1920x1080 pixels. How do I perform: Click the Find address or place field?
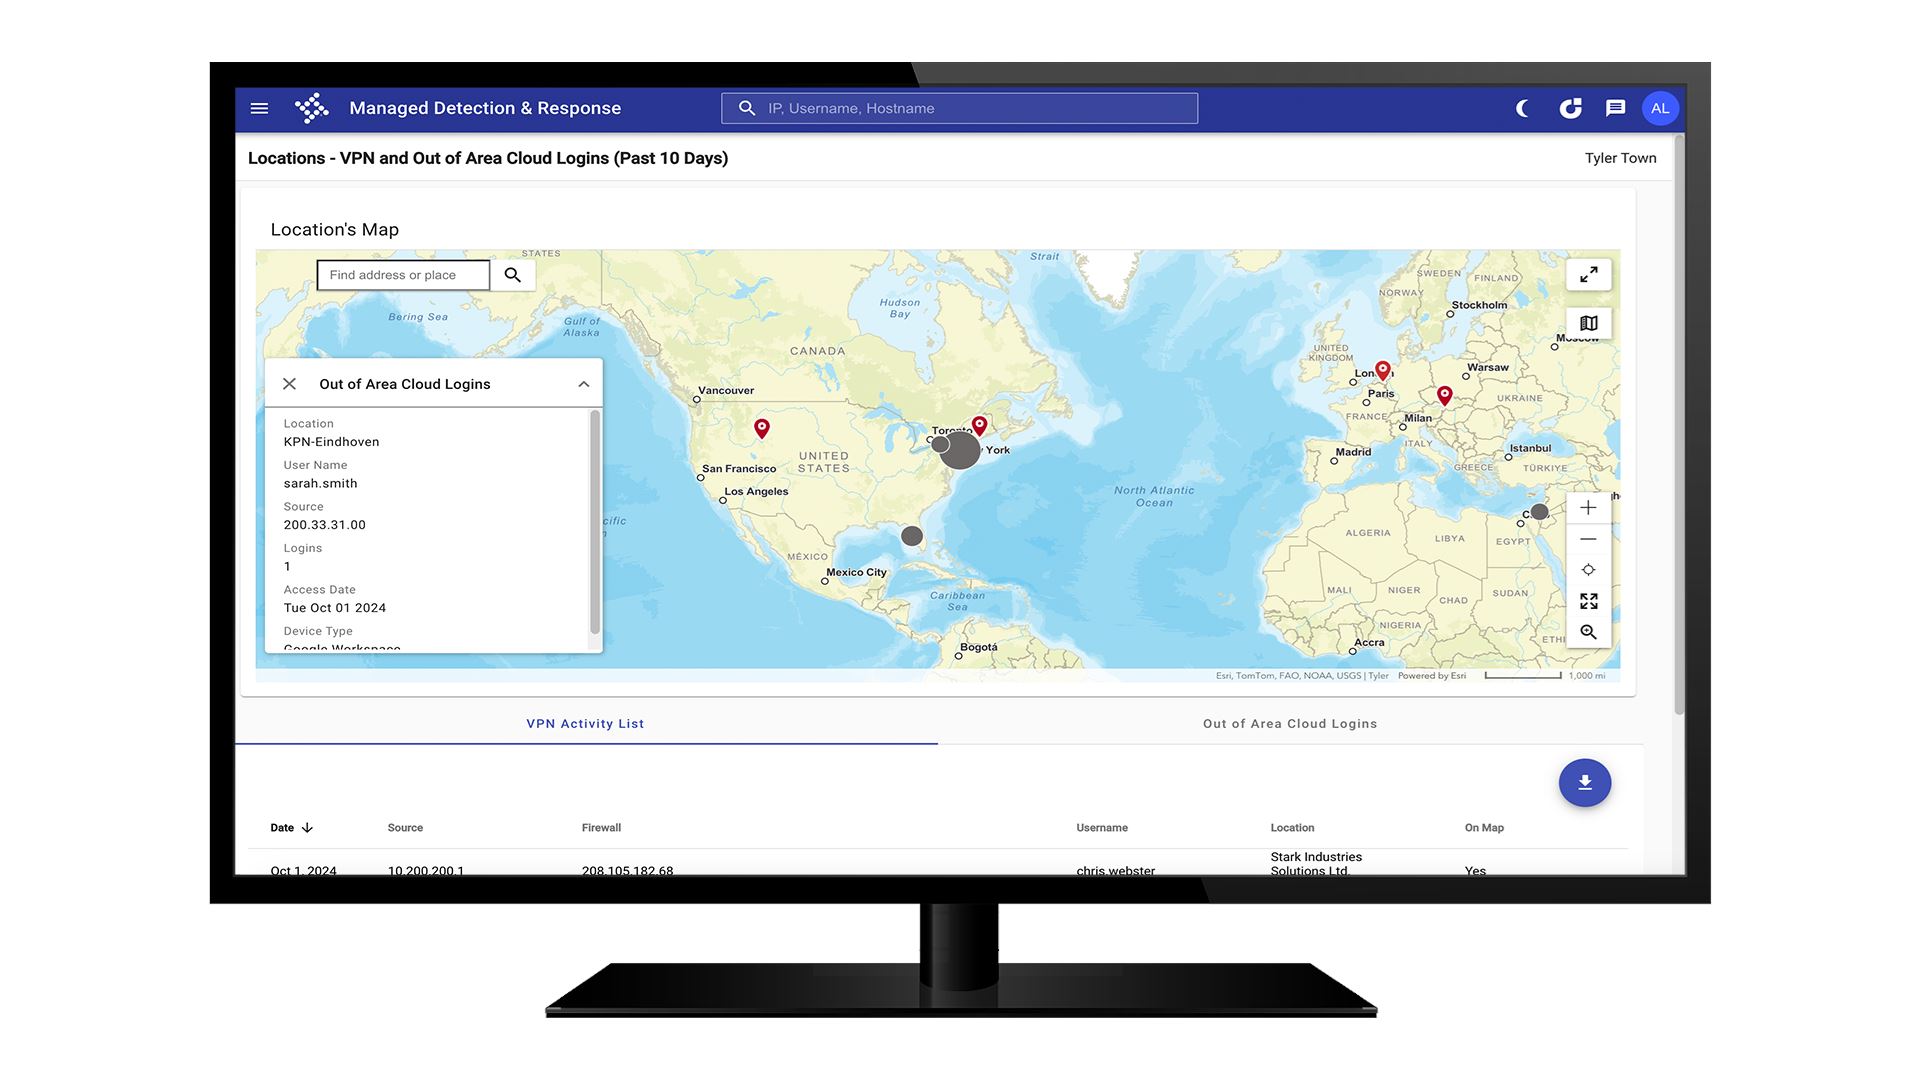(403, 275)
